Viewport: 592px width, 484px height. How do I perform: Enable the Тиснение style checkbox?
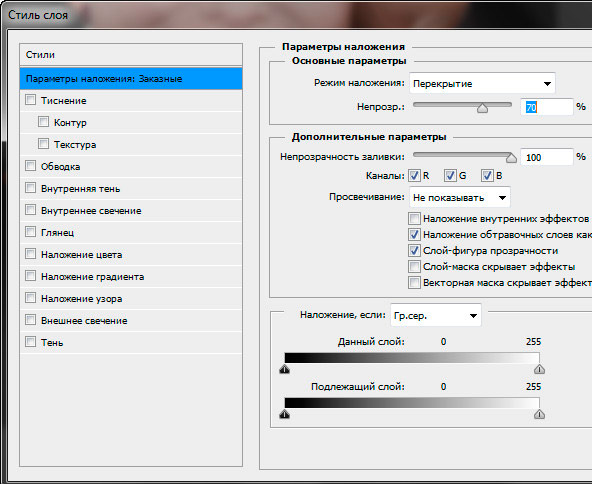pyautogui.click(x=31, y=100)
